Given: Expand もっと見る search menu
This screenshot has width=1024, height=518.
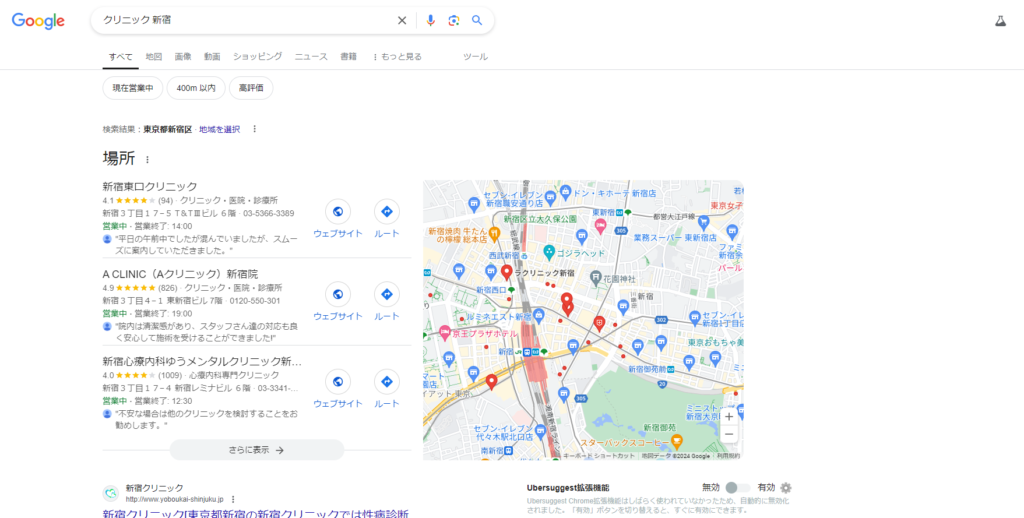Looking at the screenshot, I should [397, 57].
